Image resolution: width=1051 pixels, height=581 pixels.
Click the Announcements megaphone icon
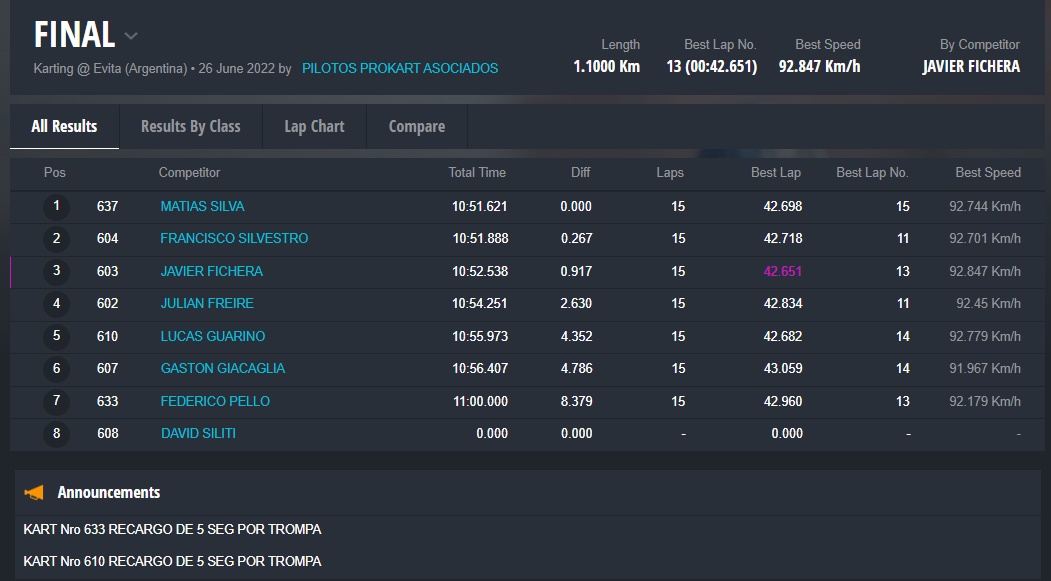point(35,492)
